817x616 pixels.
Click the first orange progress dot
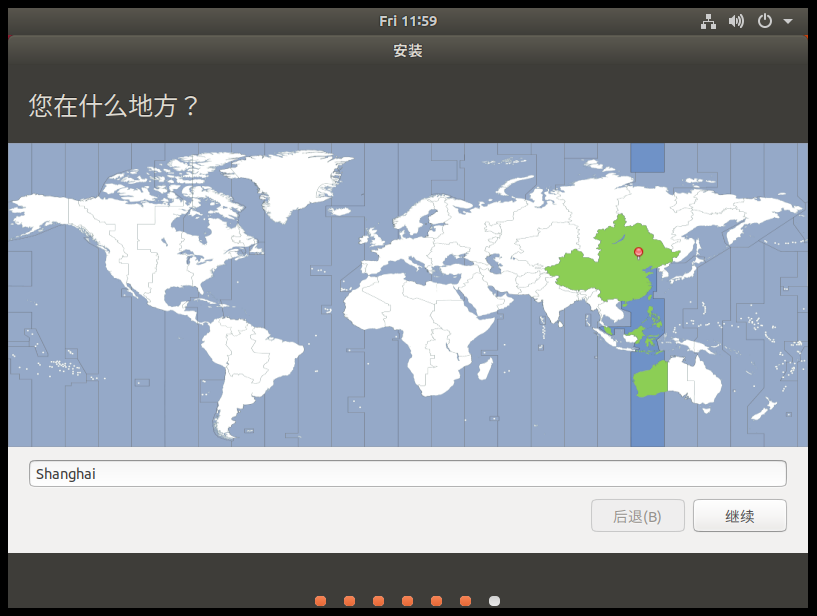(320, 601)
